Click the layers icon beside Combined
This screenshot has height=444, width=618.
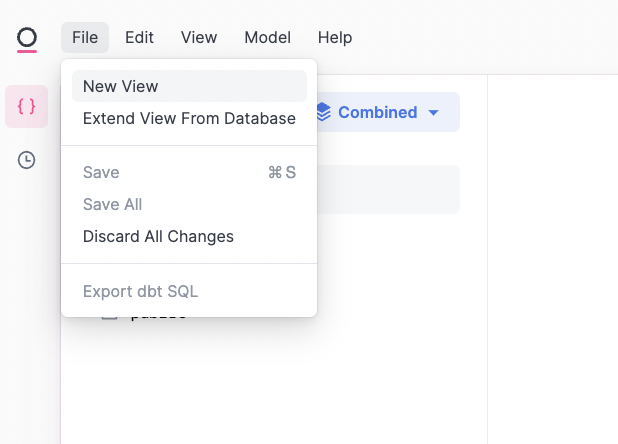(x=324, y=112)
